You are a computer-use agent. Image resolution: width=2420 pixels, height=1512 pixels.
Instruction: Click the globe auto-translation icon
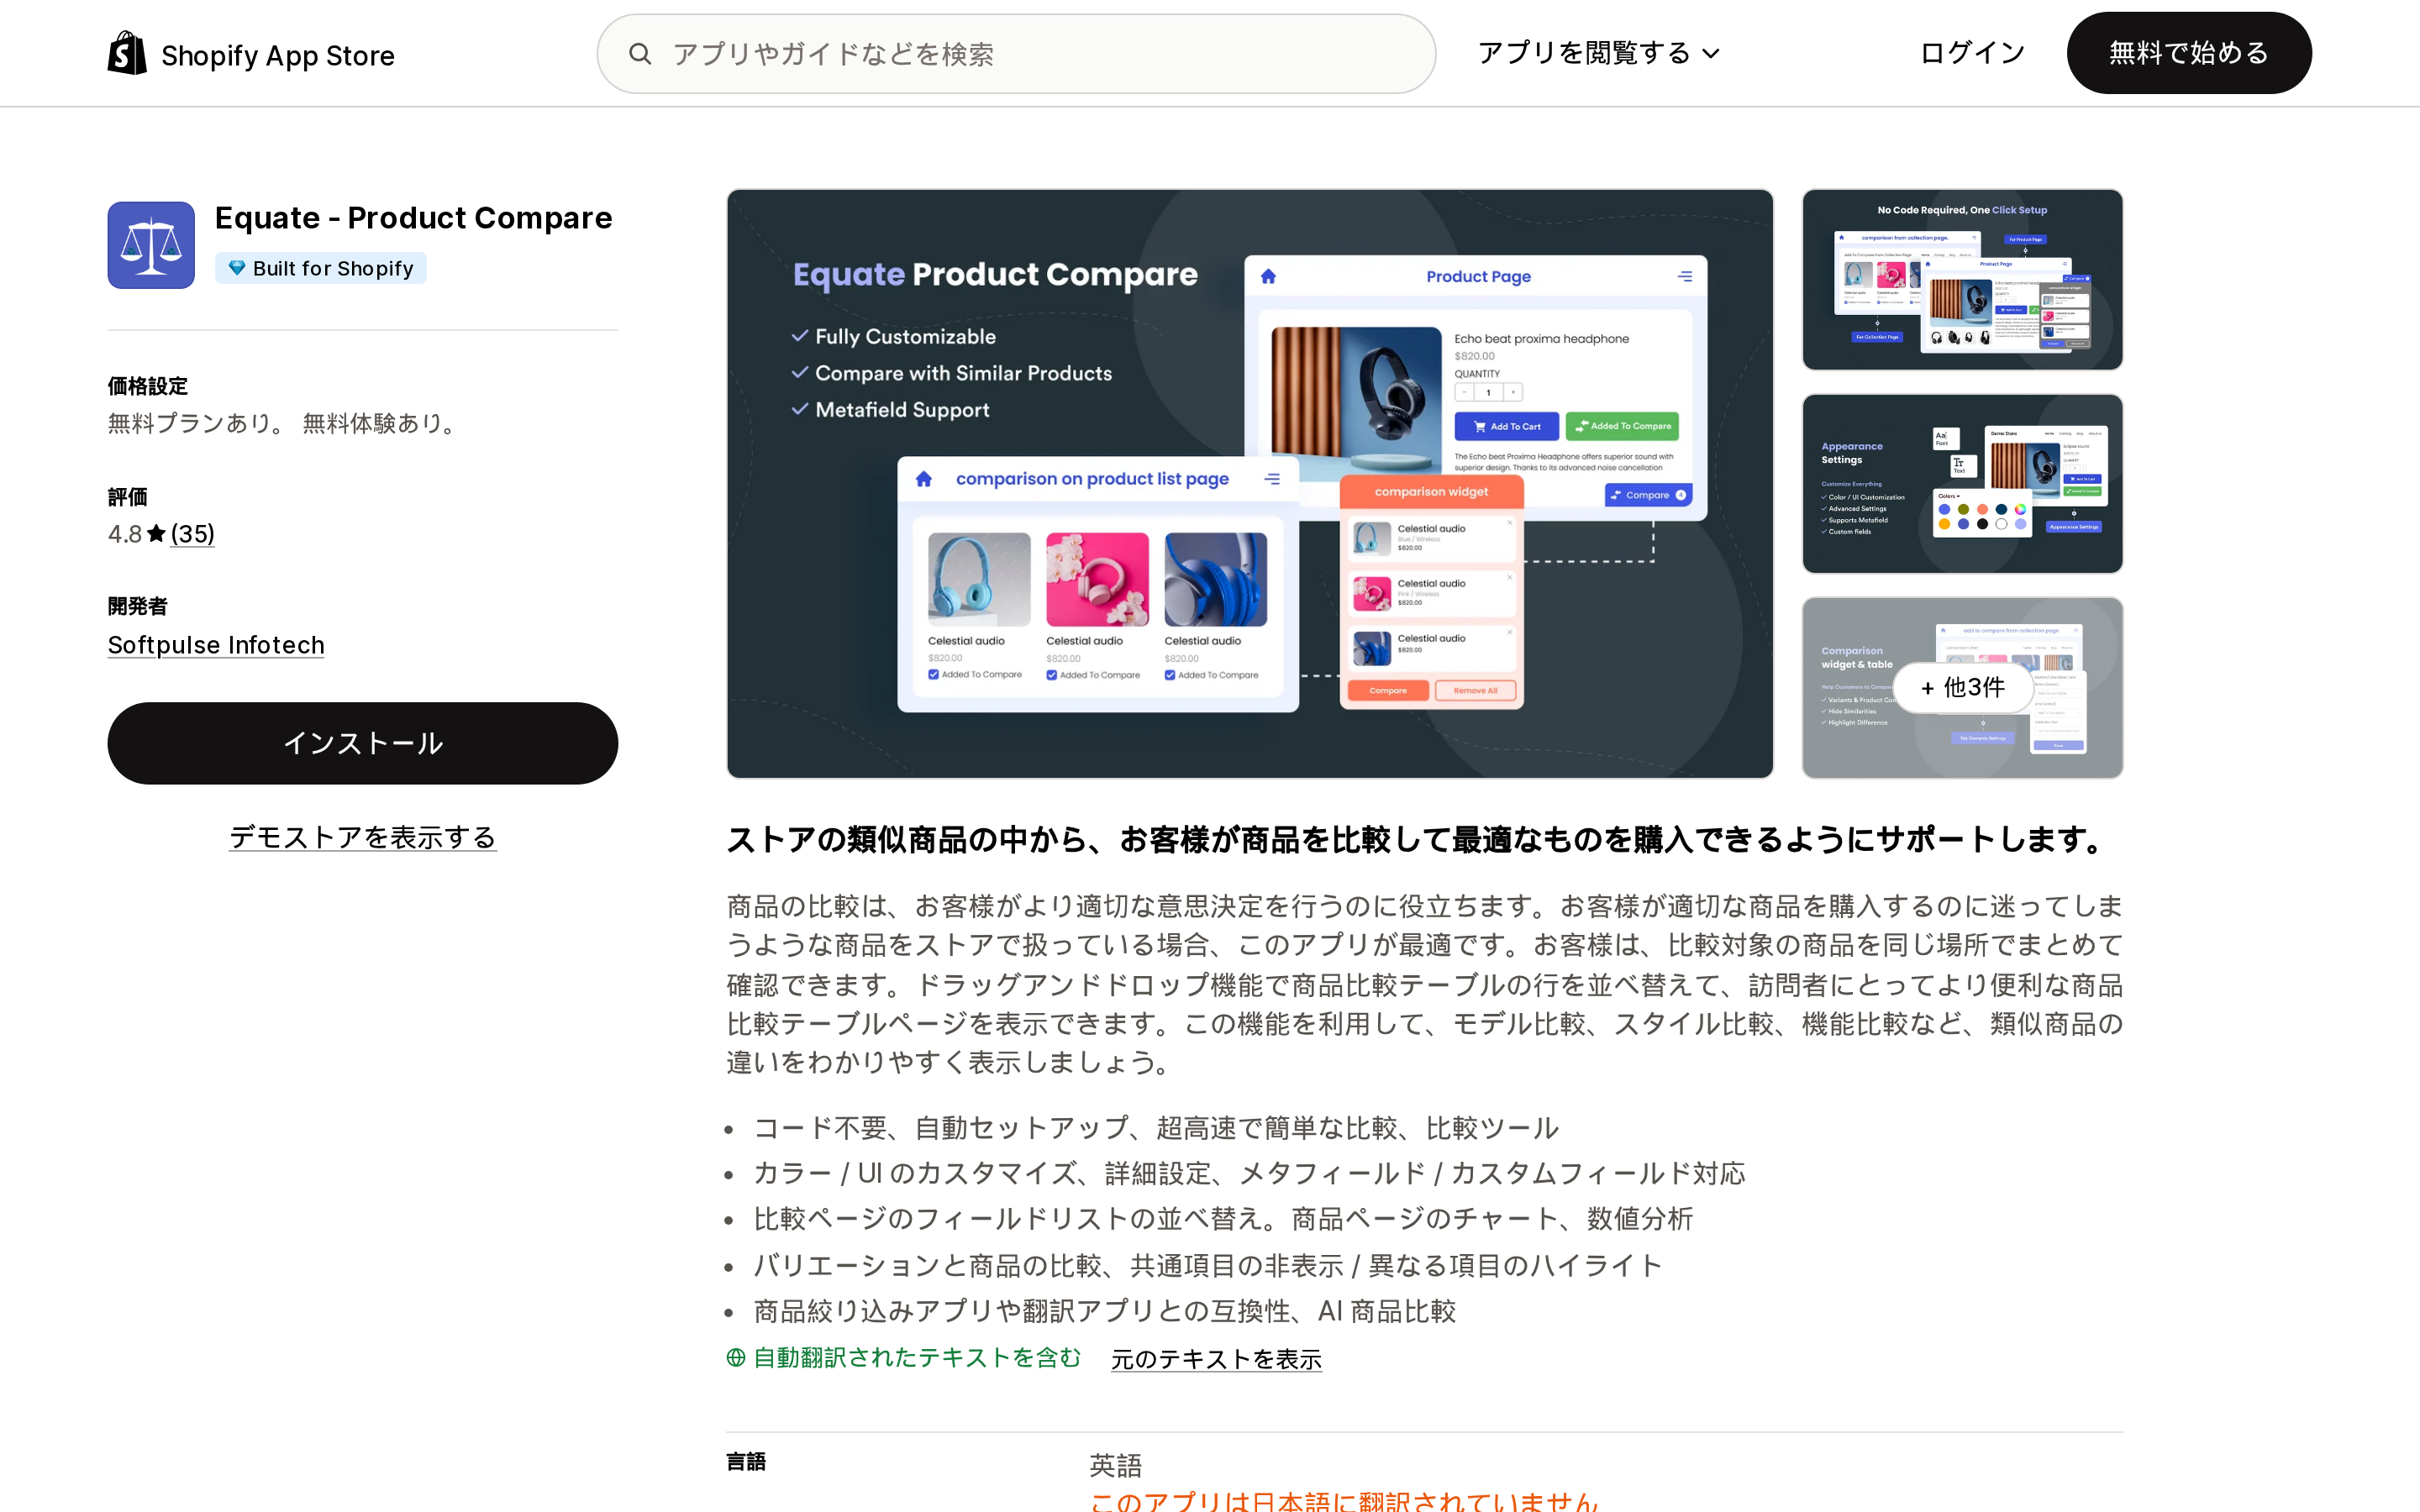tap(736, 1358)
